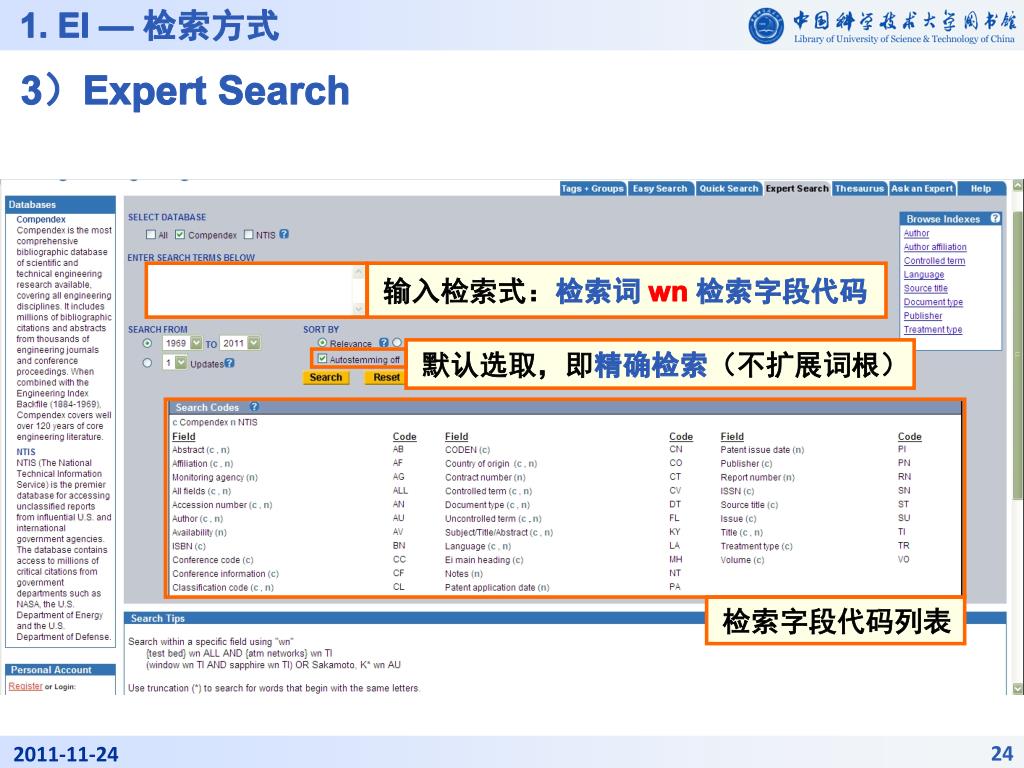1024x768 pixels.
Task: Click Search Codes help icon
Action: click(254, 406)
